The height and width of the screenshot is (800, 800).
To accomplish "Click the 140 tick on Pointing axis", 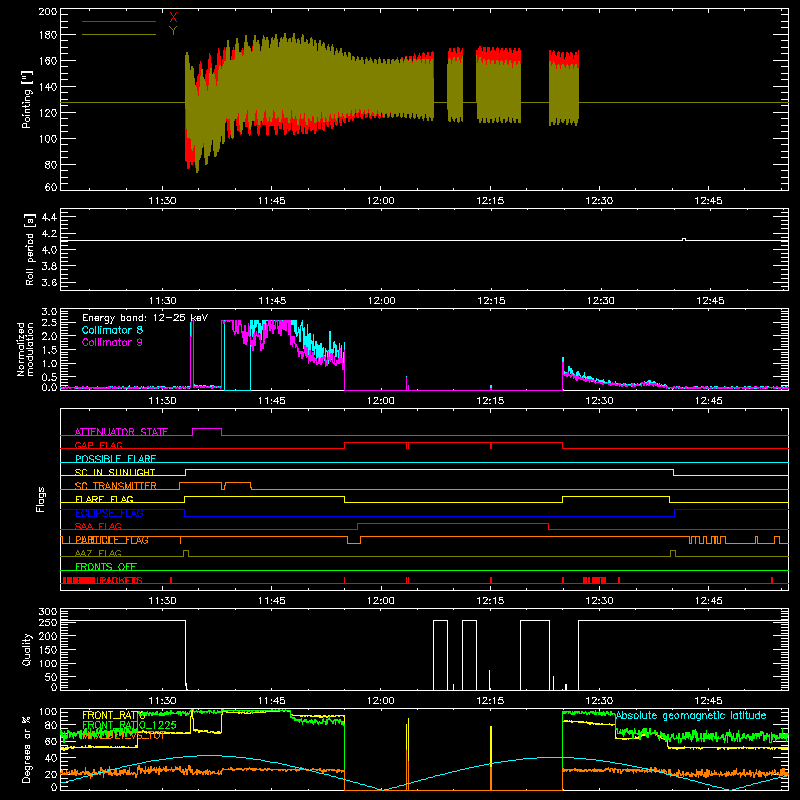I will (48, 87).
